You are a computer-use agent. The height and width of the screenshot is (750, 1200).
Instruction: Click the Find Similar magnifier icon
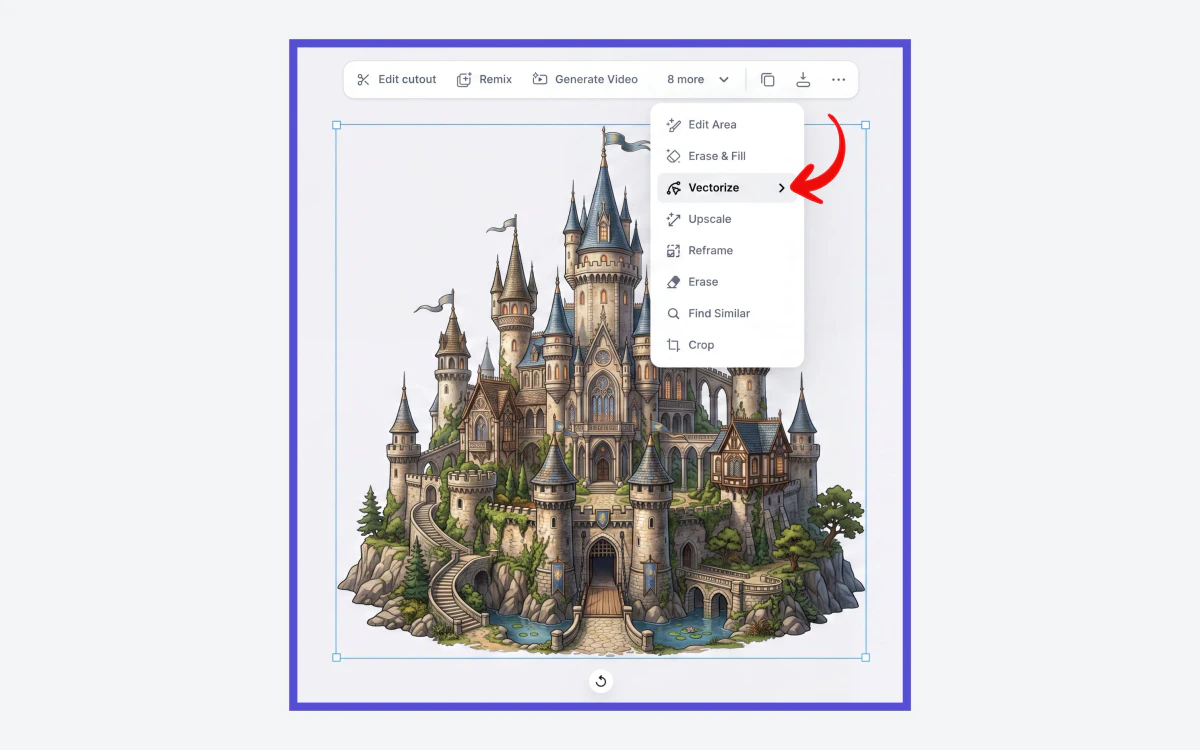click(674, 313)
